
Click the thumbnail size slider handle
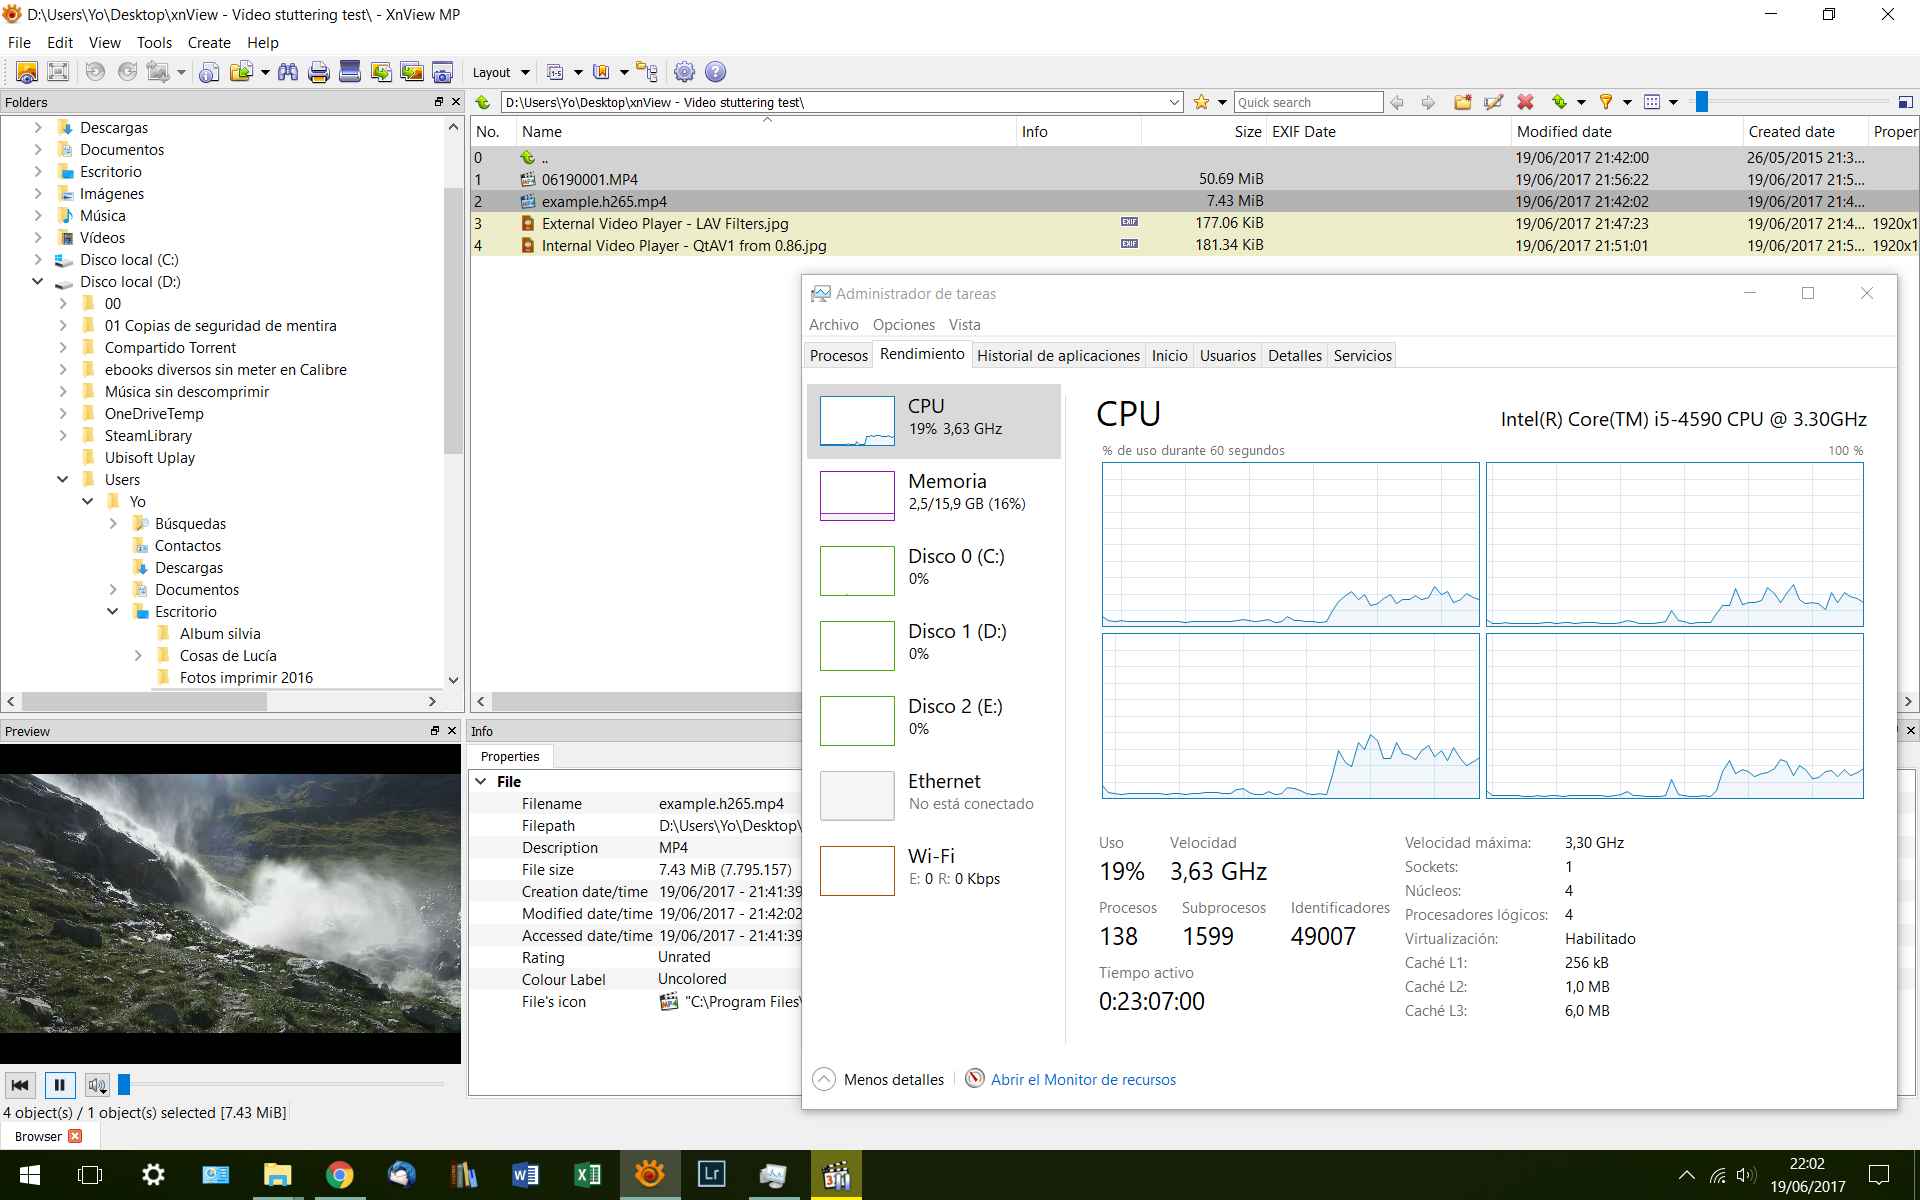1701,102
